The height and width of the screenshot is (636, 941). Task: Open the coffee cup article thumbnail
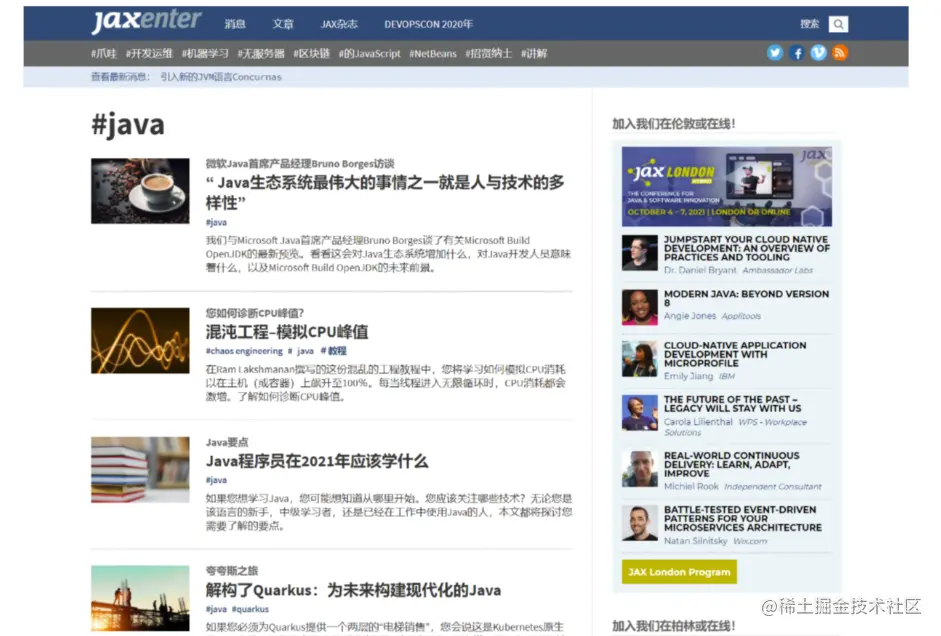pos(140,191)
